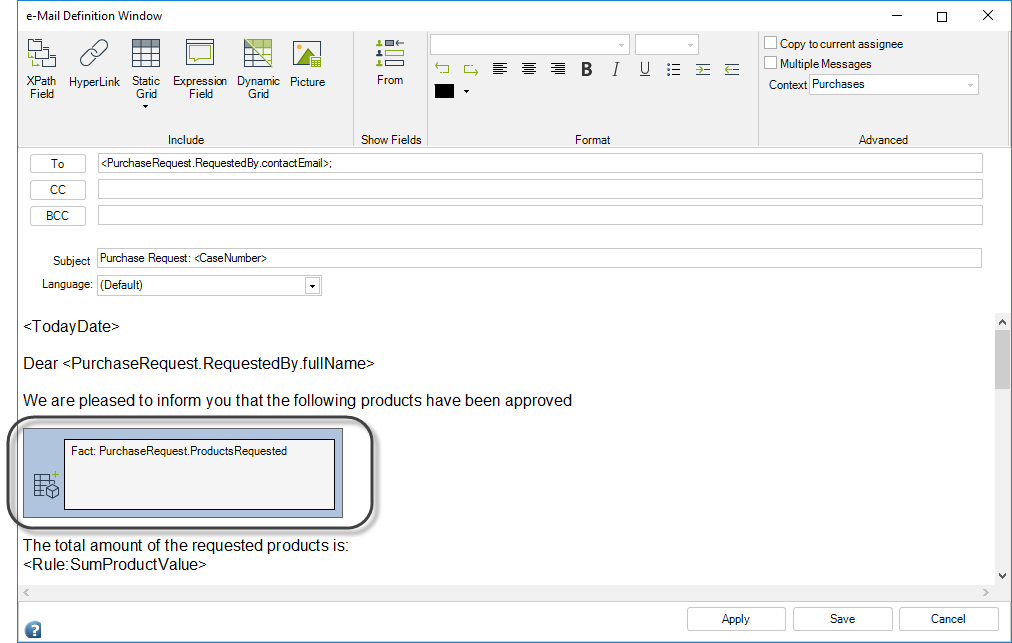Insert a Dynamic Grid
Screen dimensions: 1012x643
click(x=258, y=68)
